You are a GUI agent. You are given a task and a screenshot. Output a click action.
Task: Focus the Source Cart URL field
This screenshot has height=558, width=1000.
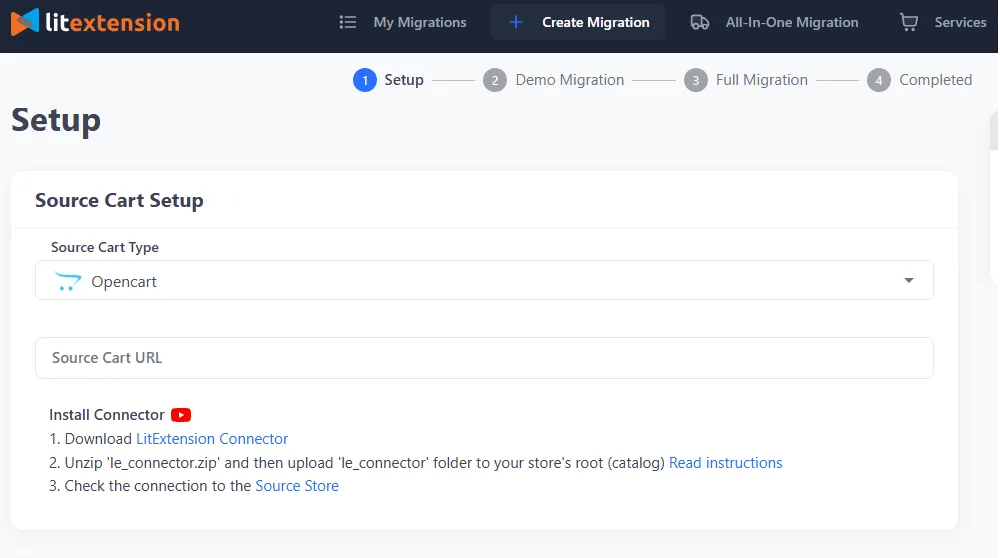click(484, 358)
